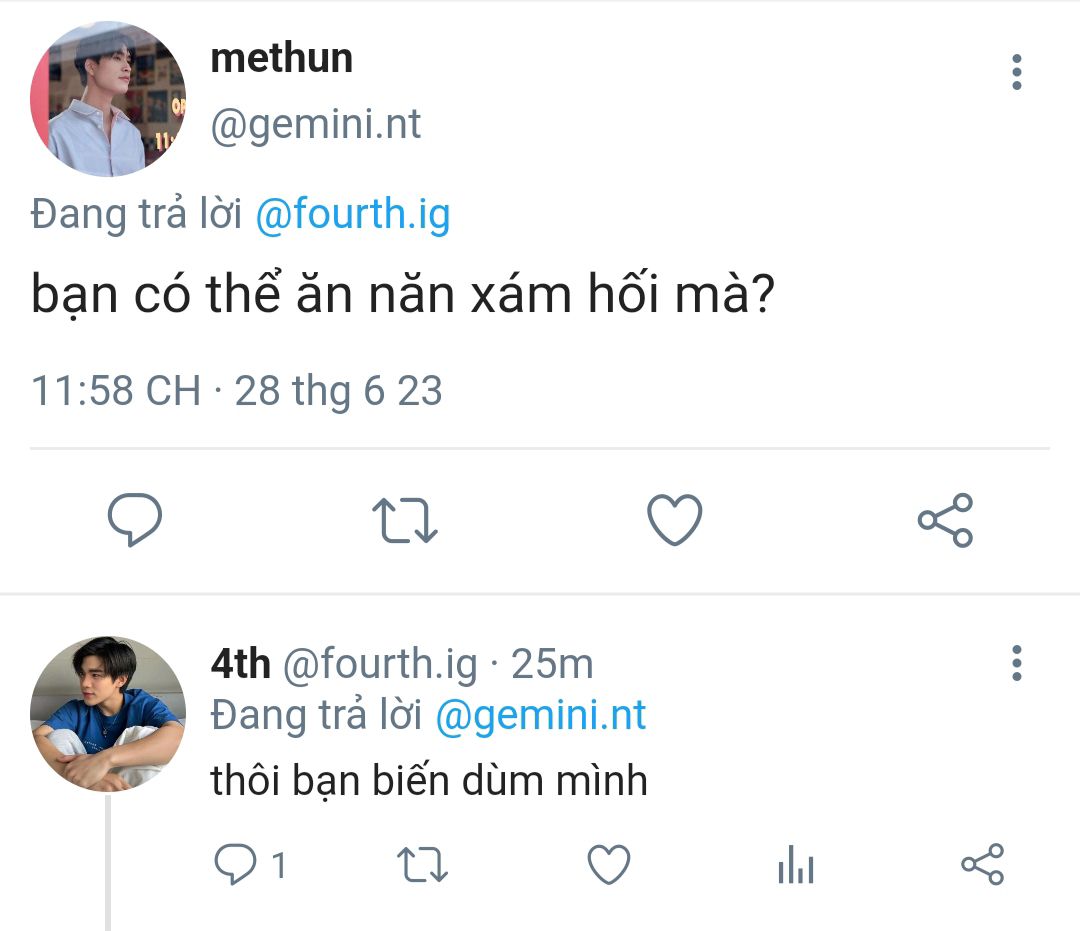Retweet 4th's reply tweet
This screenshot has width=1080, height=931.
422,865
